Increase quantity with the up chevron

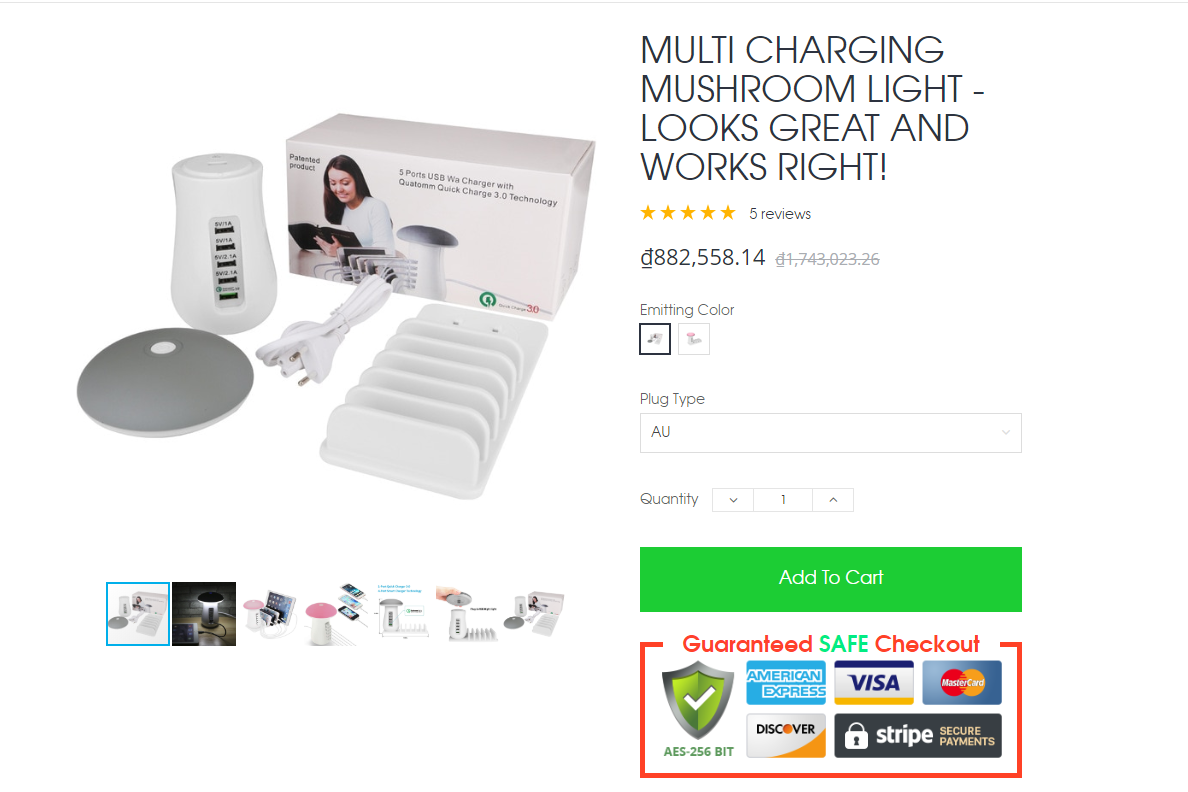tap(833, 500)
